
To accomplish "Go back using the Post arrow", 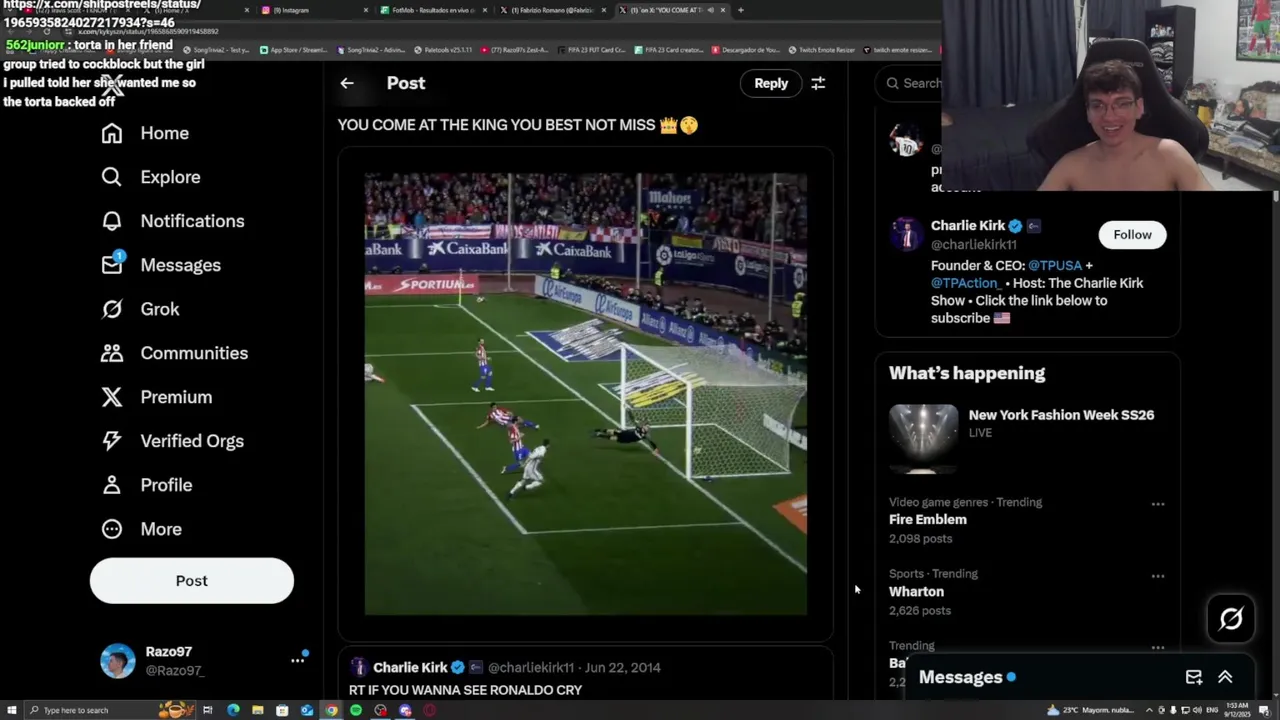I will (x=347, y=83).
